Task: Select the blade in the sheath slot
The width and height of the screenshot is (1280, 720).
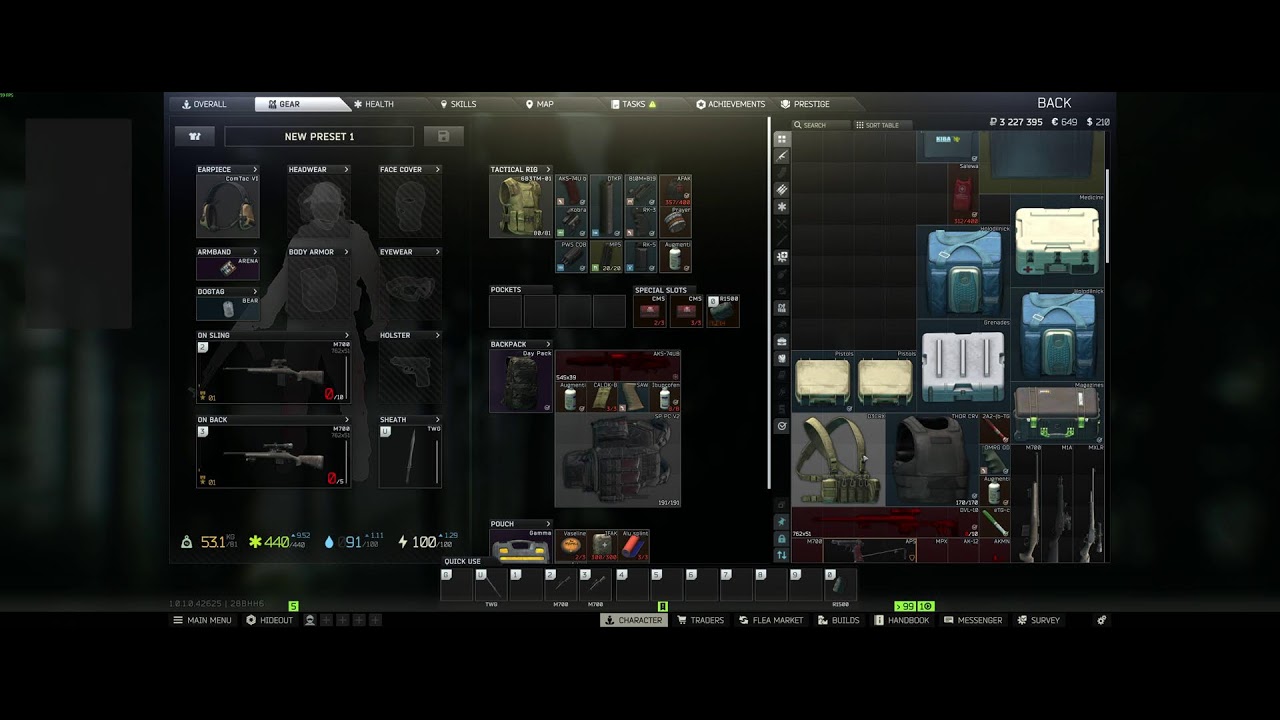Action: pyautogui.click(x=410, y=456)
